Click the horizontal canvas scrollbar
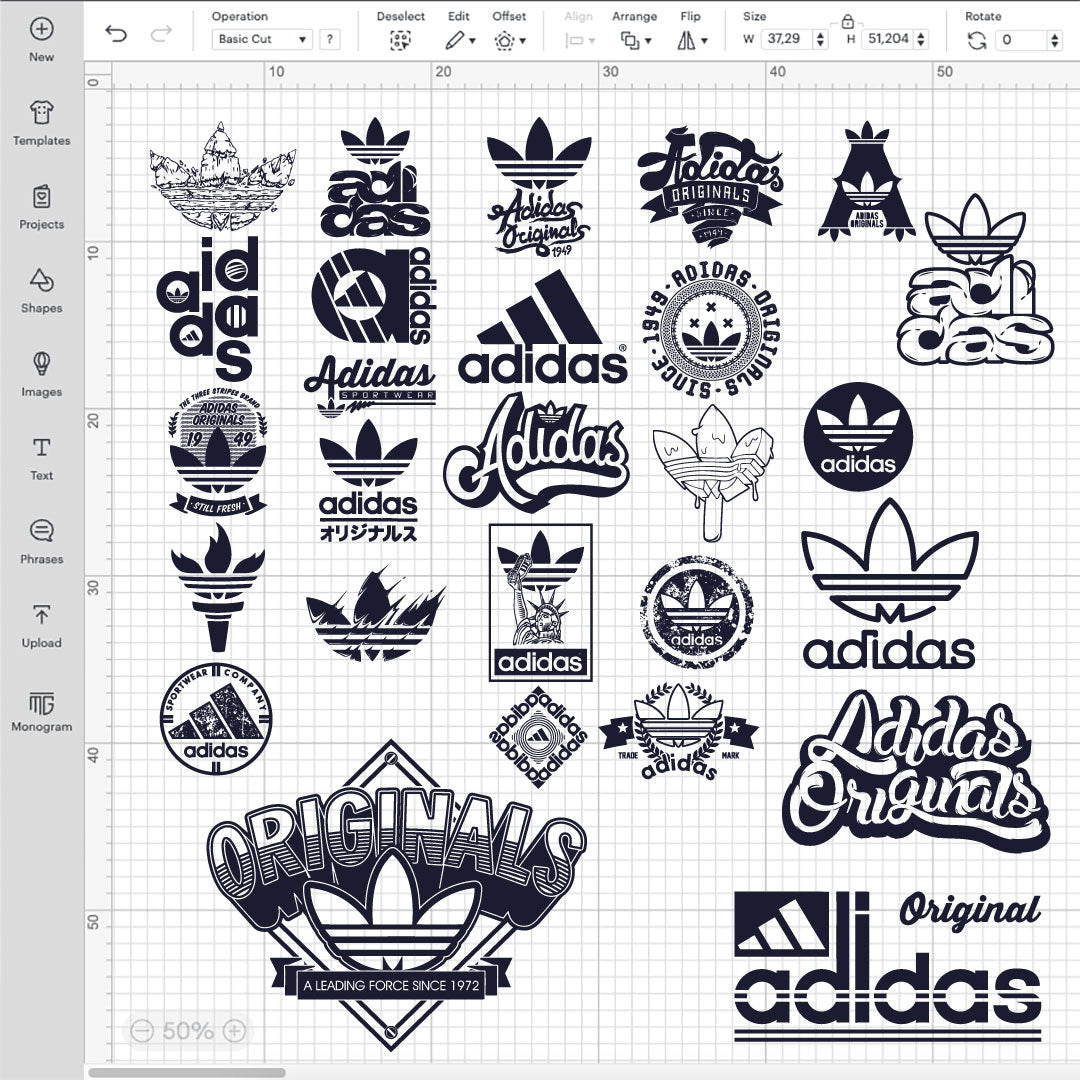 187,1072
